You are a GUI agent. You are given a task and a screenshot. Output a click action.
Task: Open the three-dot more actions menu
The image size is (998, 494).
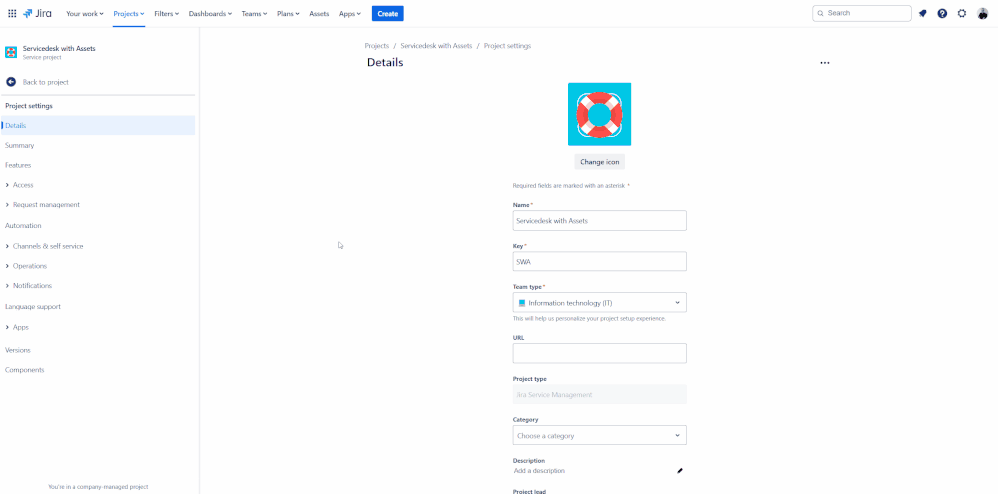click(825, 63)
